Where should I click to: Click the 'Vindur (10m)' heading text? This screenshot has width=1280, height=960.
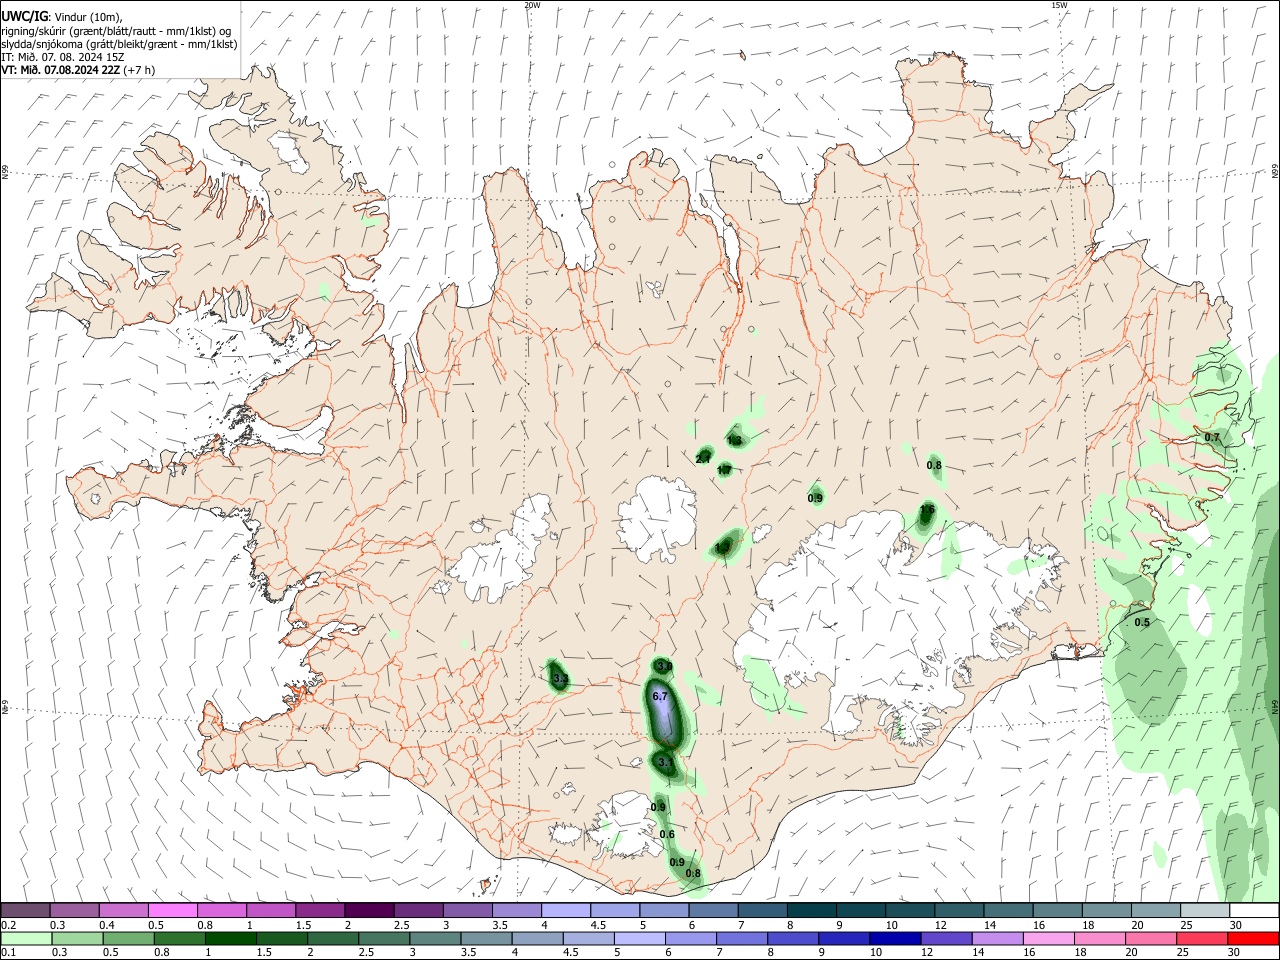point(86,17)
